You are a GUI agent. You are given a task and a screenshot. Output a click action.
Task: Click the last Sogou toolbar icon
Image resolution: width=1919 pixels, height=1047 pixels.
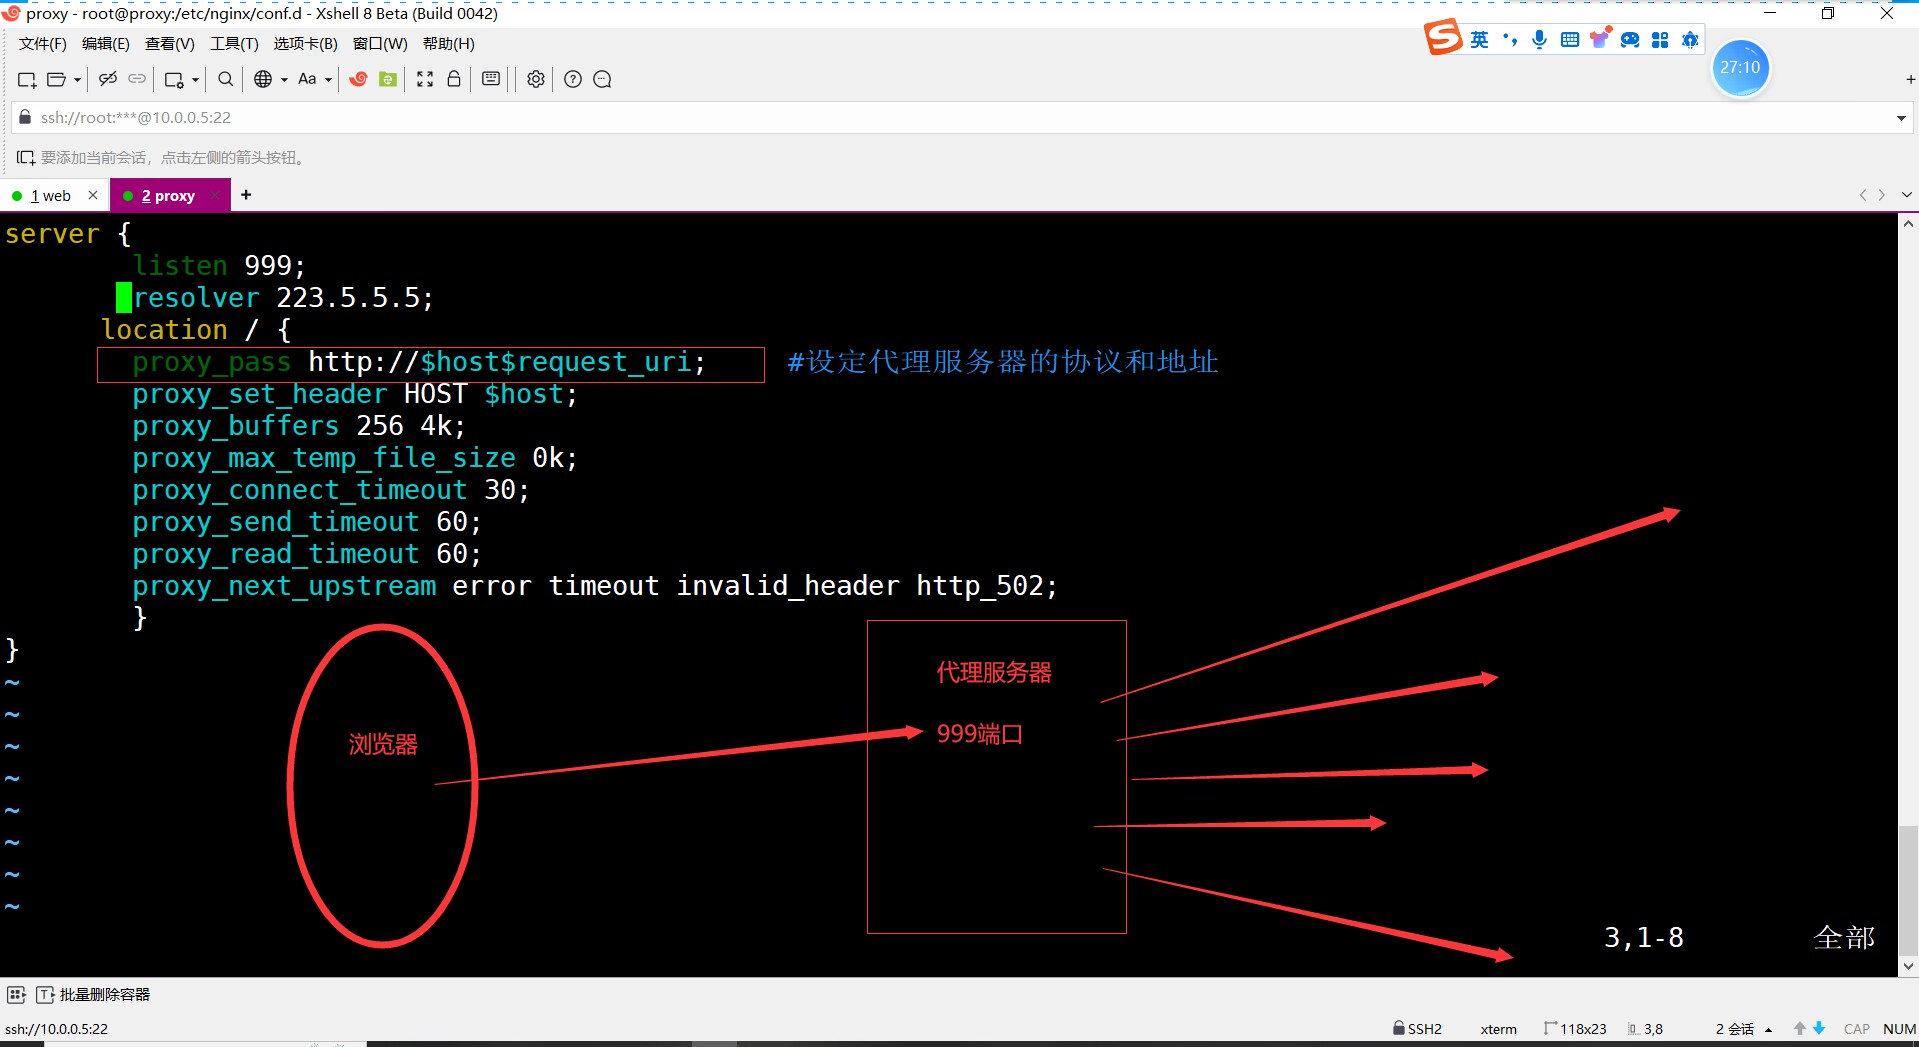coord(1690,40)
